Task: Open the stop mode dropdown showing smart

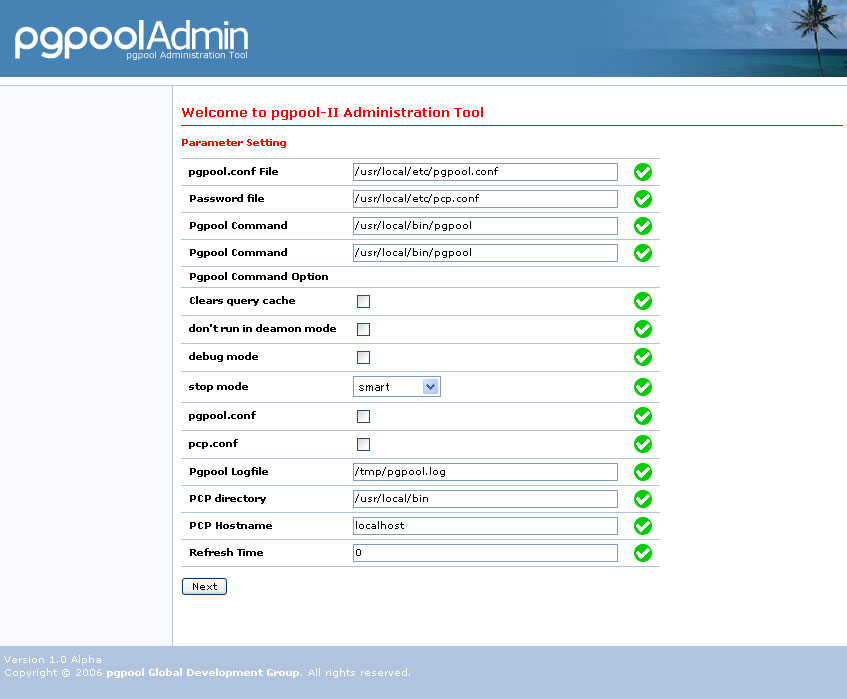Action: point(396,387)
